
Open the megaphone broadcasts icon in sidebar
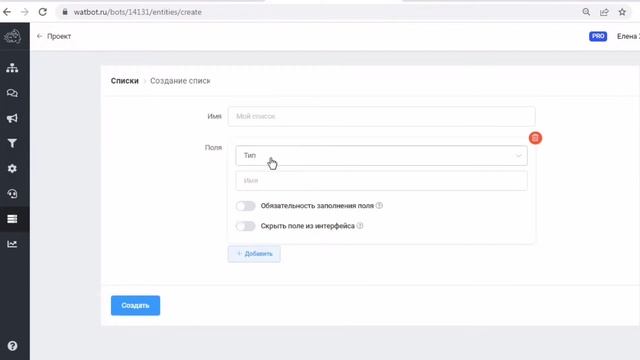click(x=12, y=118)
